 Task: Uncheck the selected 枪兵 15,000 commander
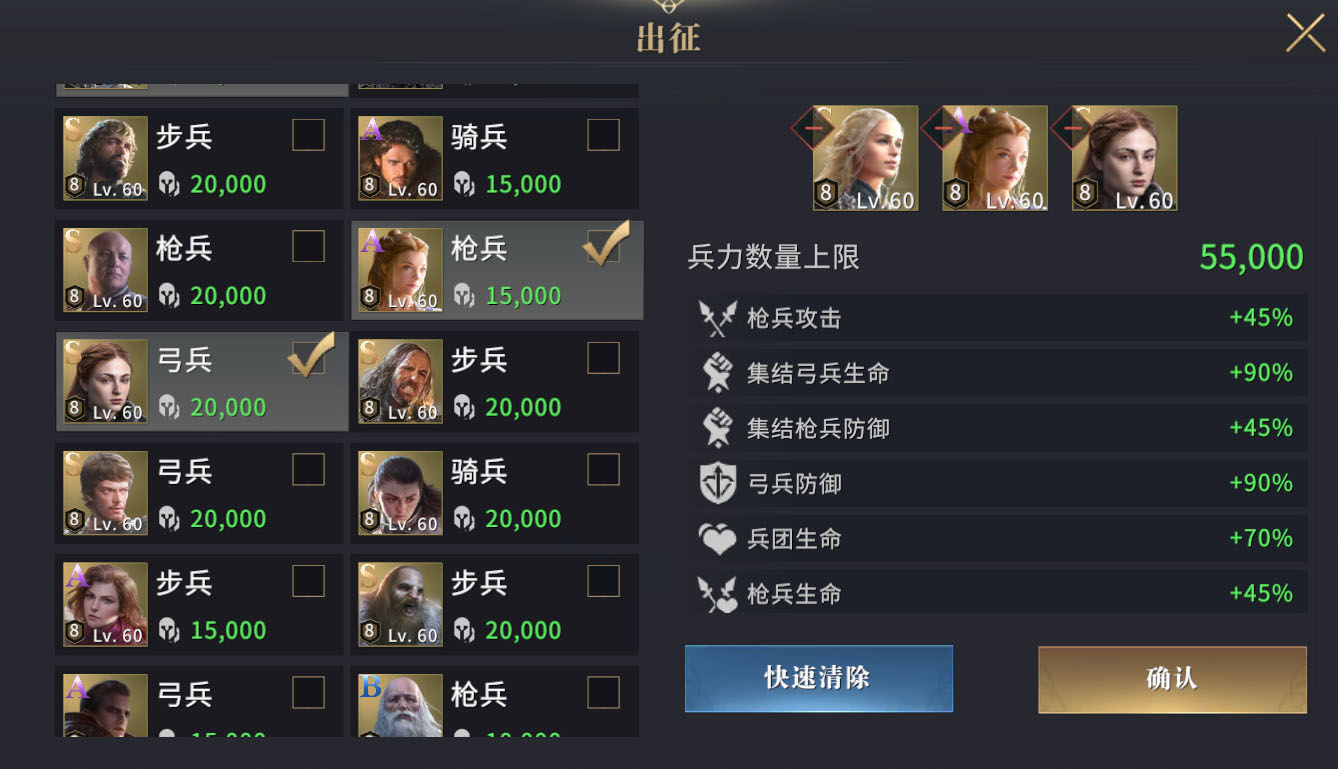coord(603,246)
